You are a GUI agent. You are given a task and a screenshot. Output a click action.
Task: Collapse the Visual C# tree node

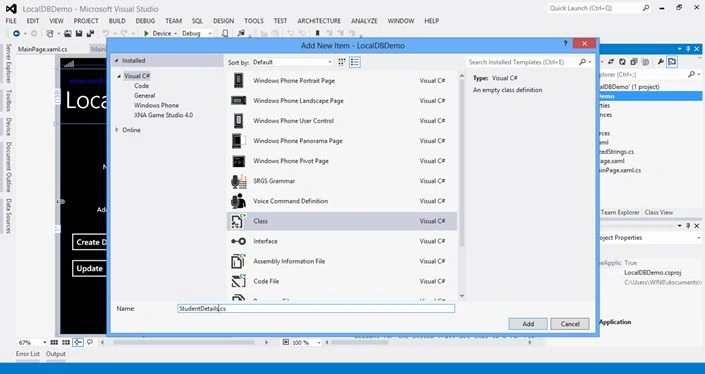(119, 76)
